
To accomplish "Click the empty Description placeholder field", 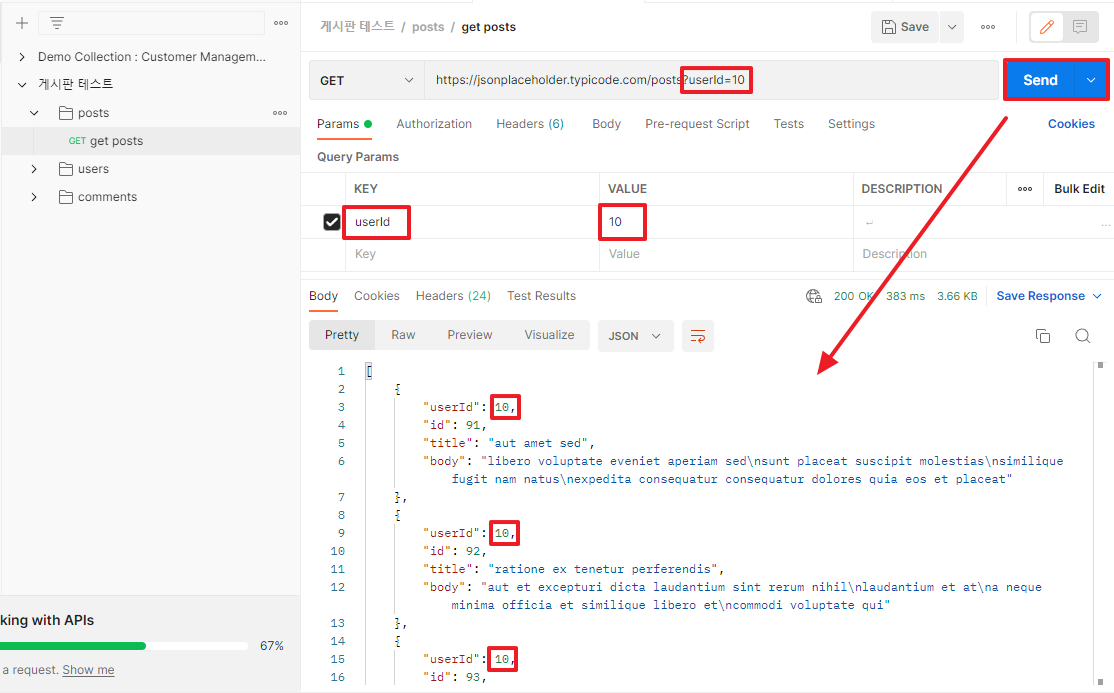I will 983,254.
